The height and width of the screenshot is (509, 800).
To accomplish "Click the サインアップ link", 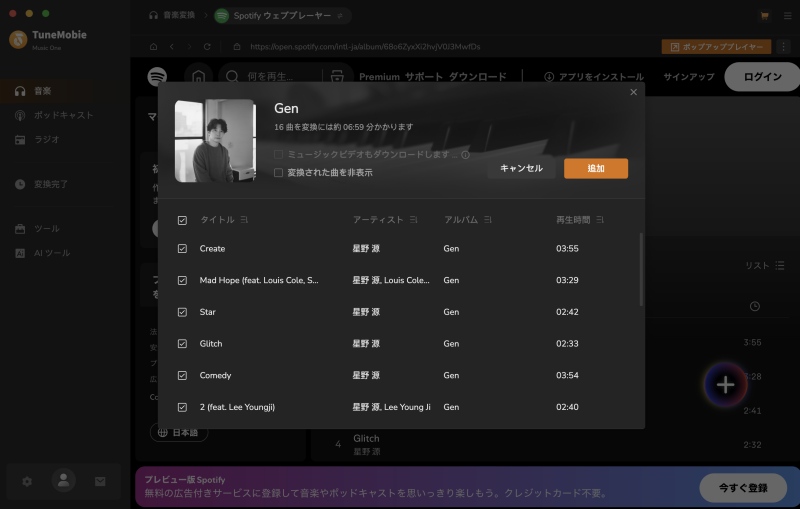I will [x=689, y=77].
